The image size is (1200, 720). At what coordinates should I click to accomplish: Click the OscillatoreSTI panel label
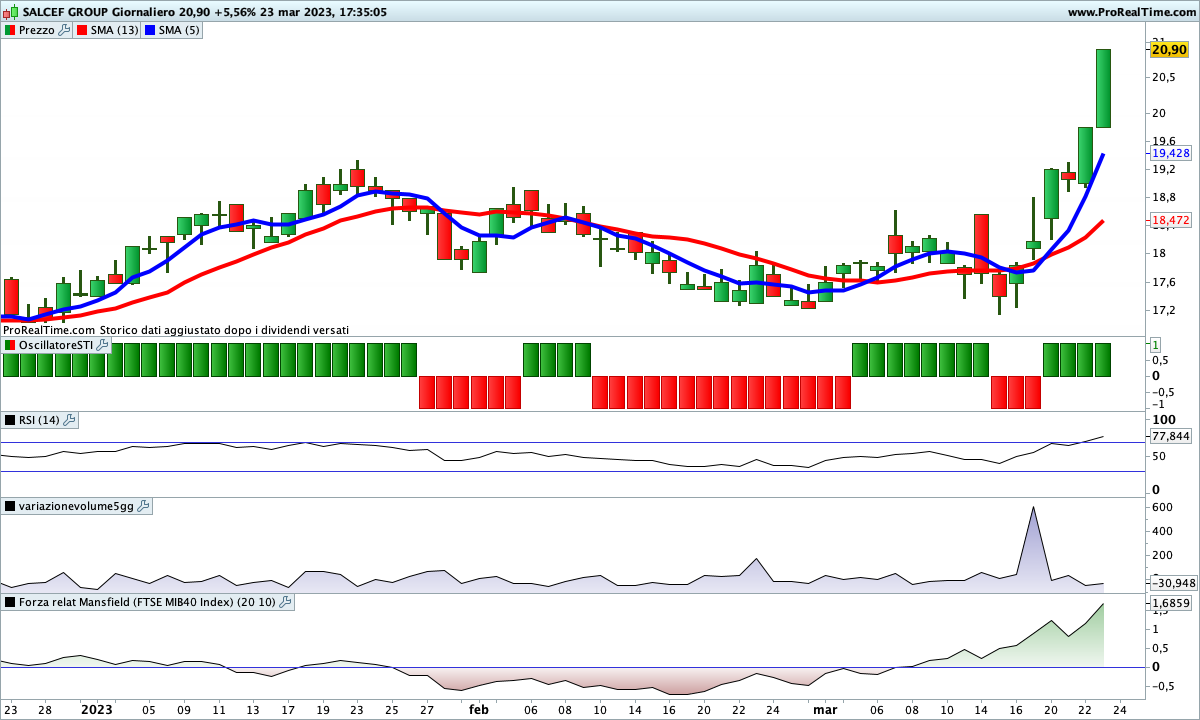point(55,345)
